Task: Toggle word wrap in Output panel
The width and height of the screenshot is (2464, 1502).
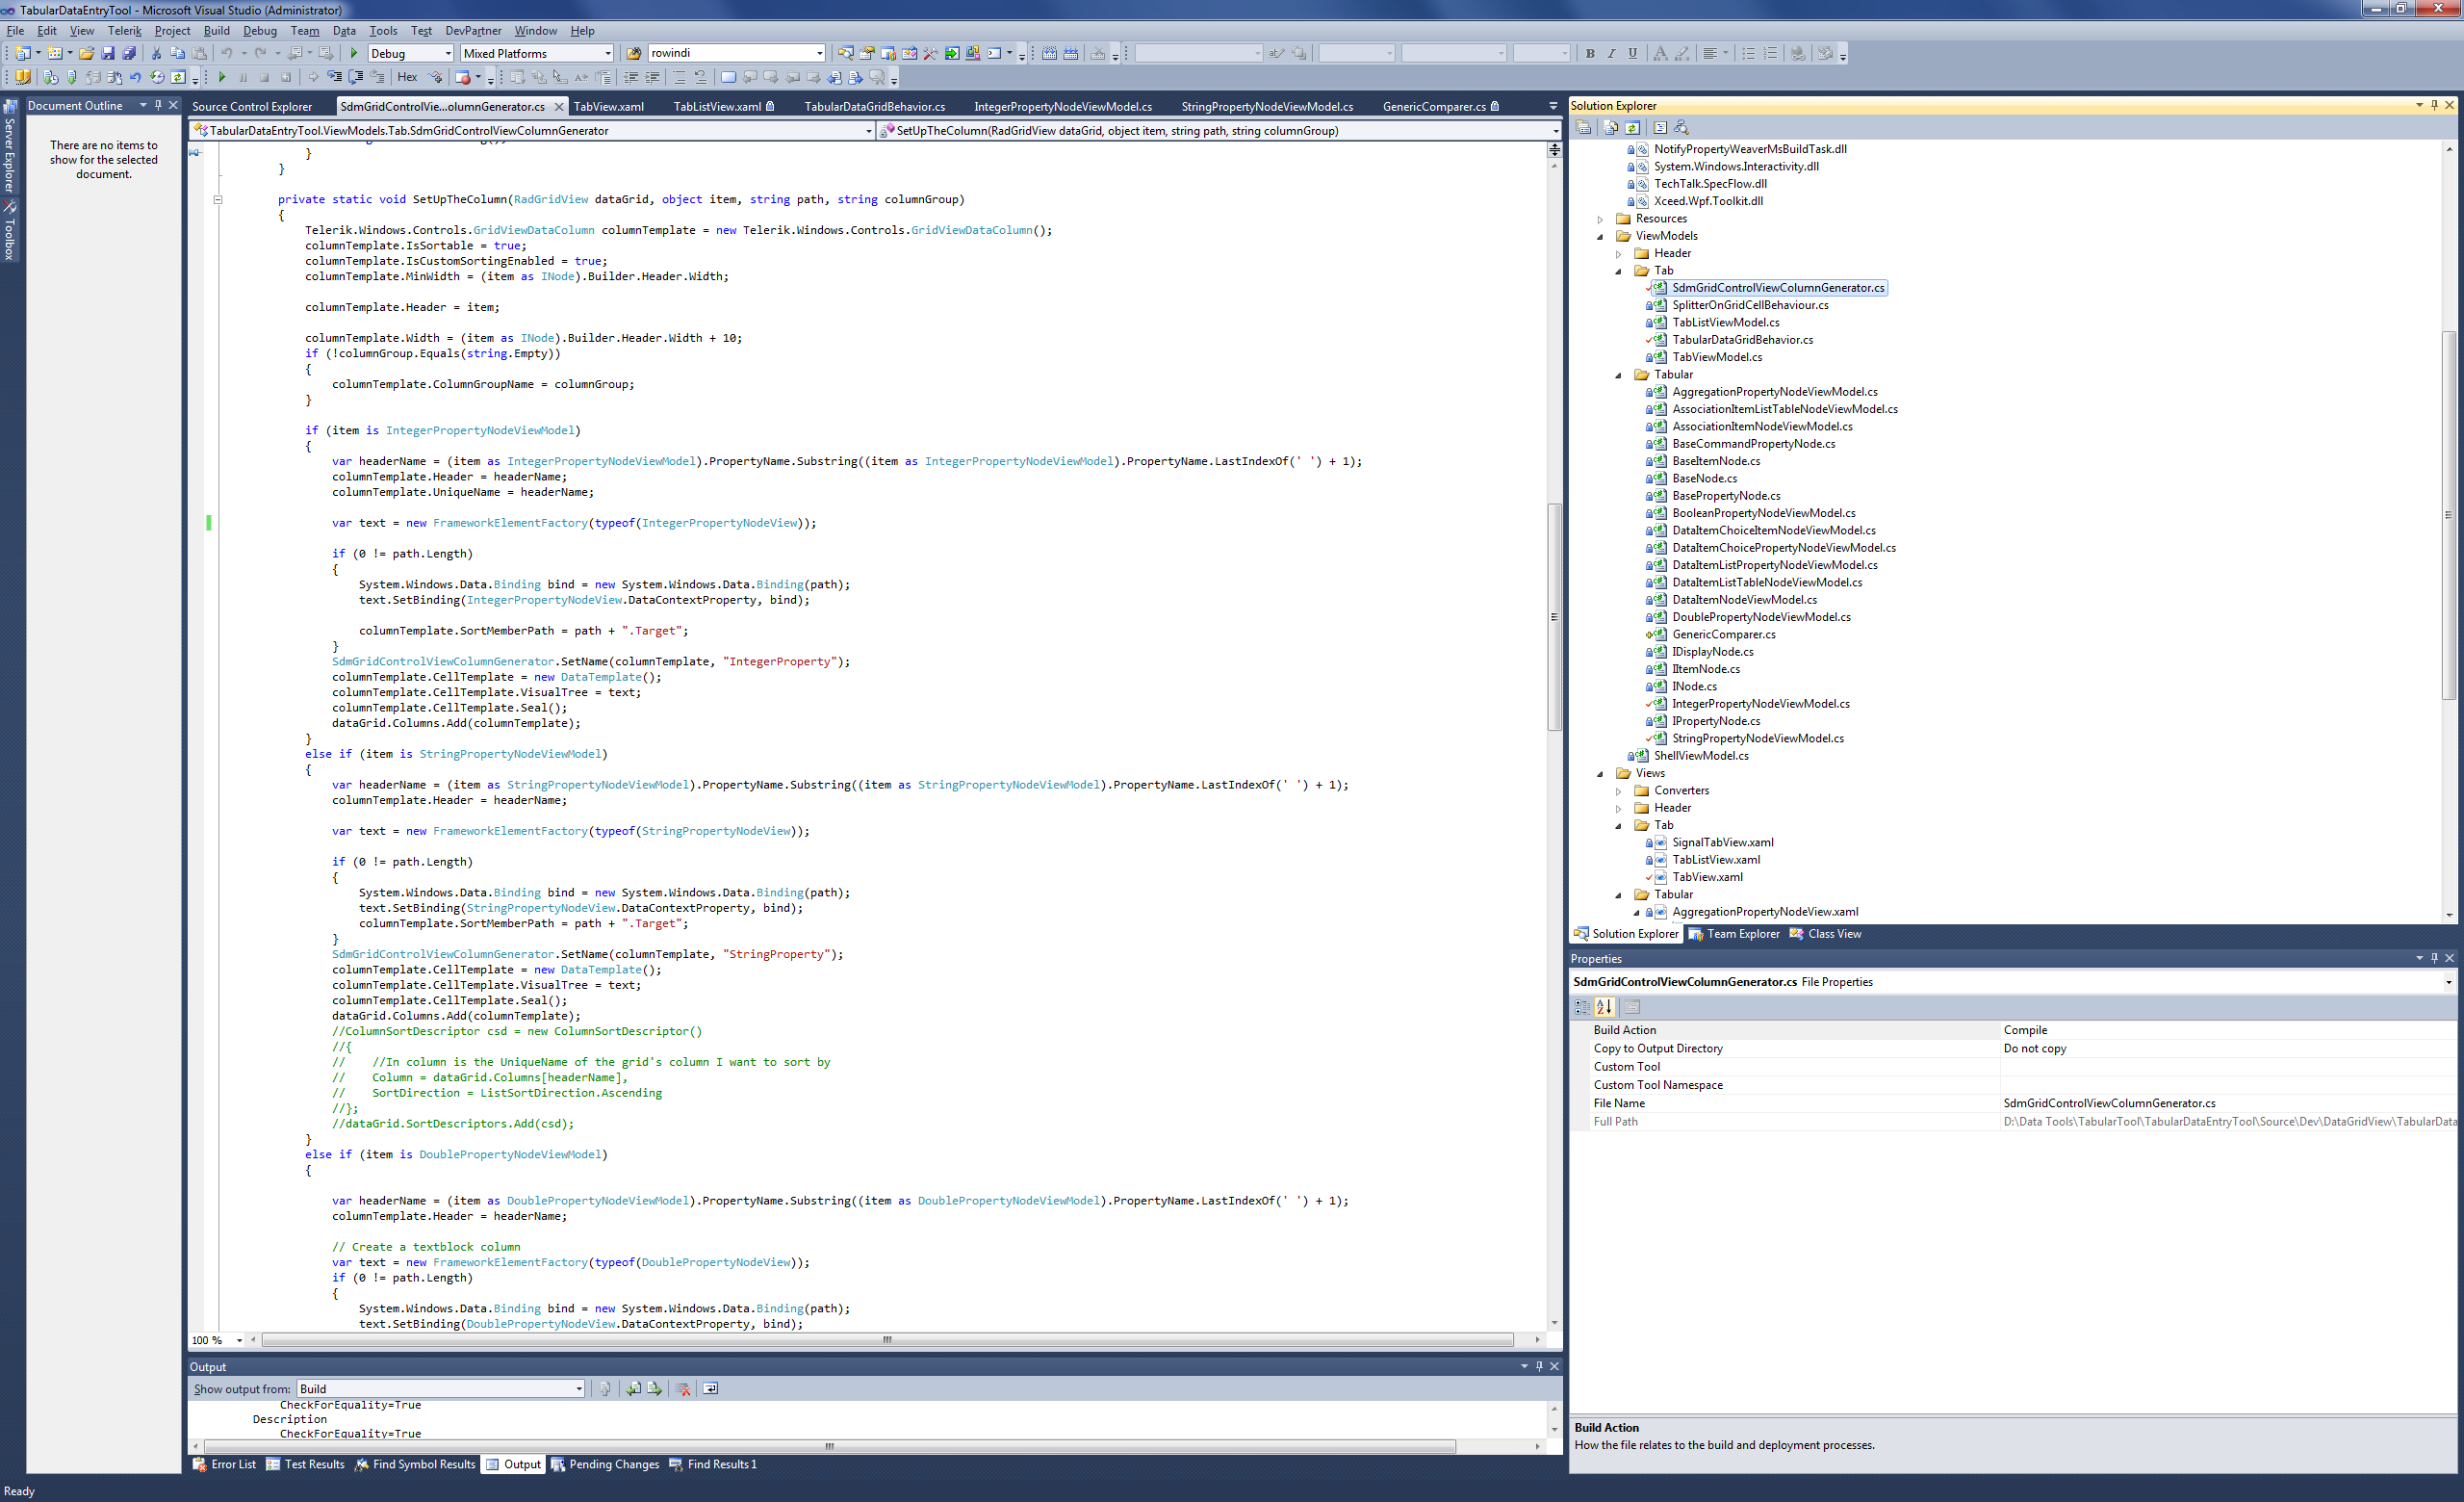Action: point(711,1388)
